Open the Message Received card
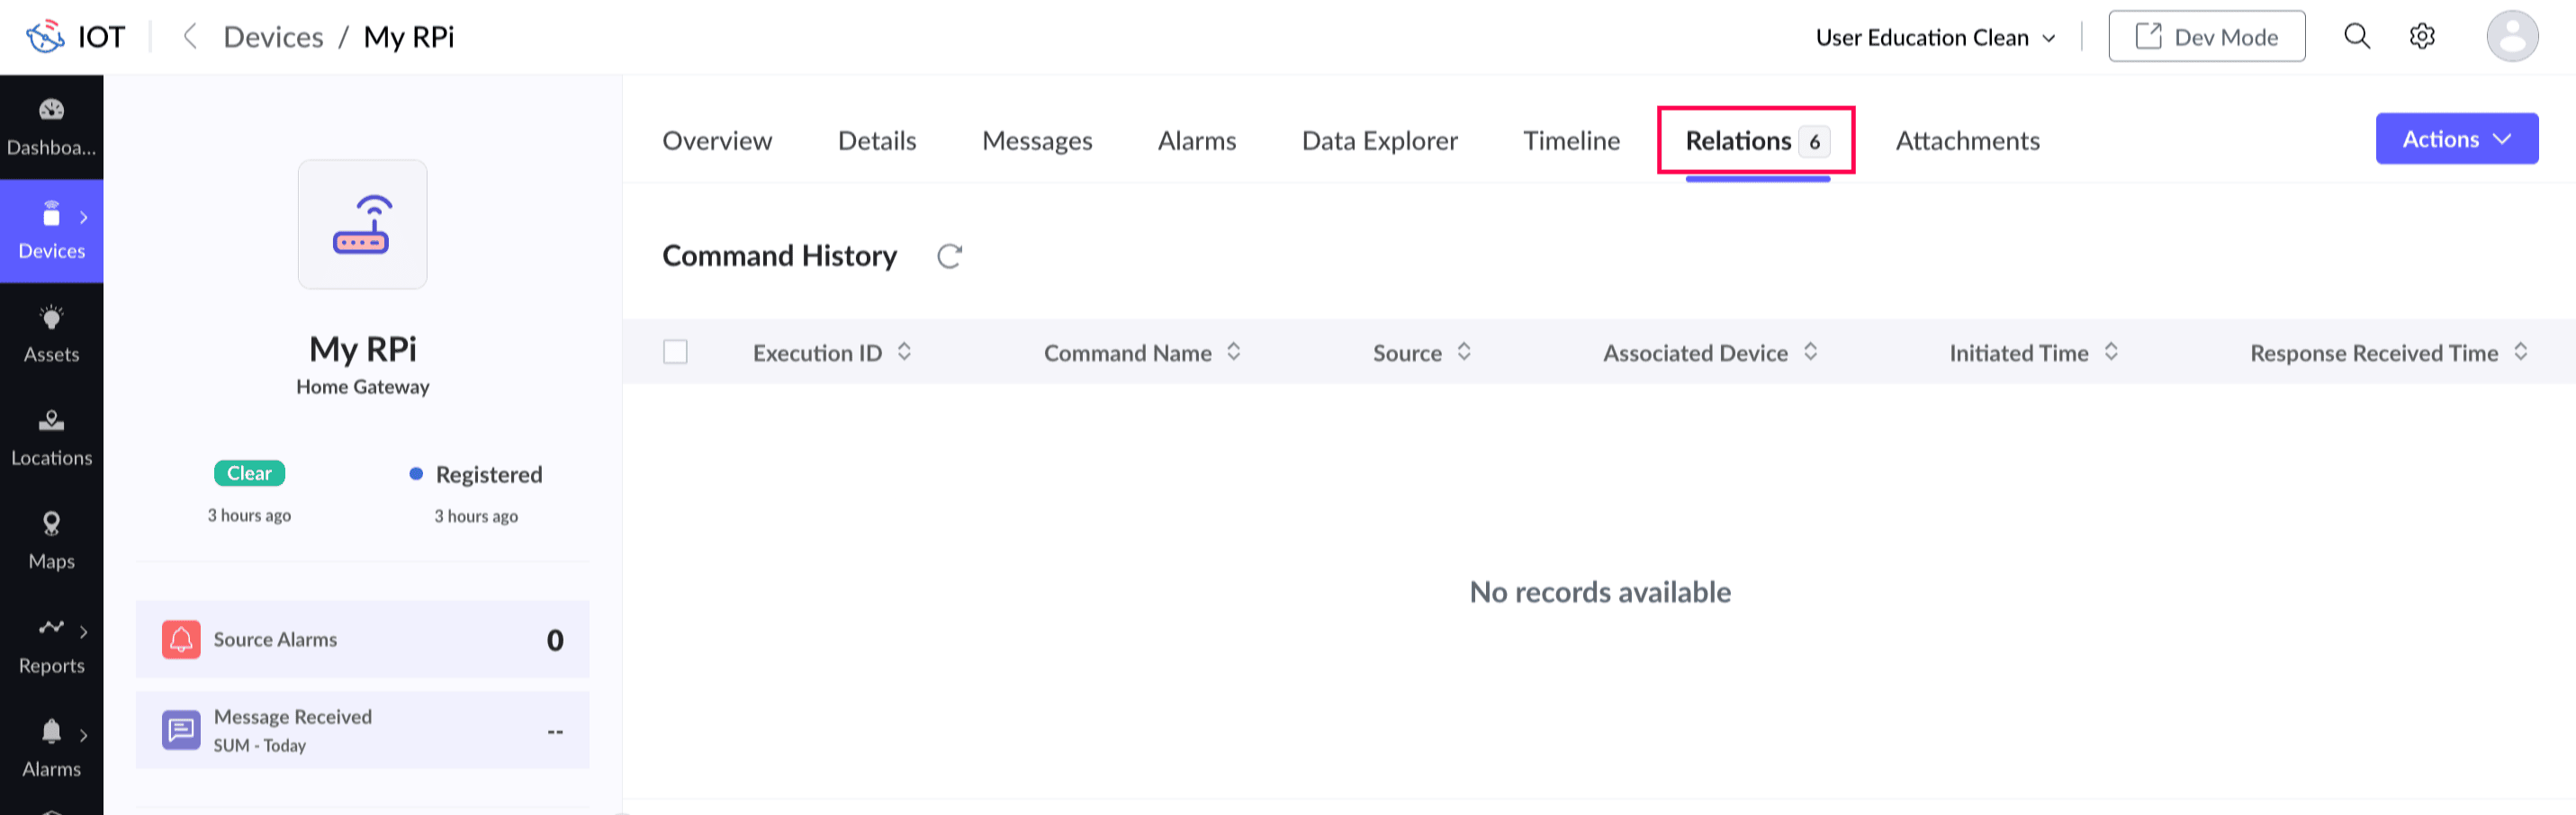The width and height of the screenshot is (2576, 815). [x=362, y=730]
